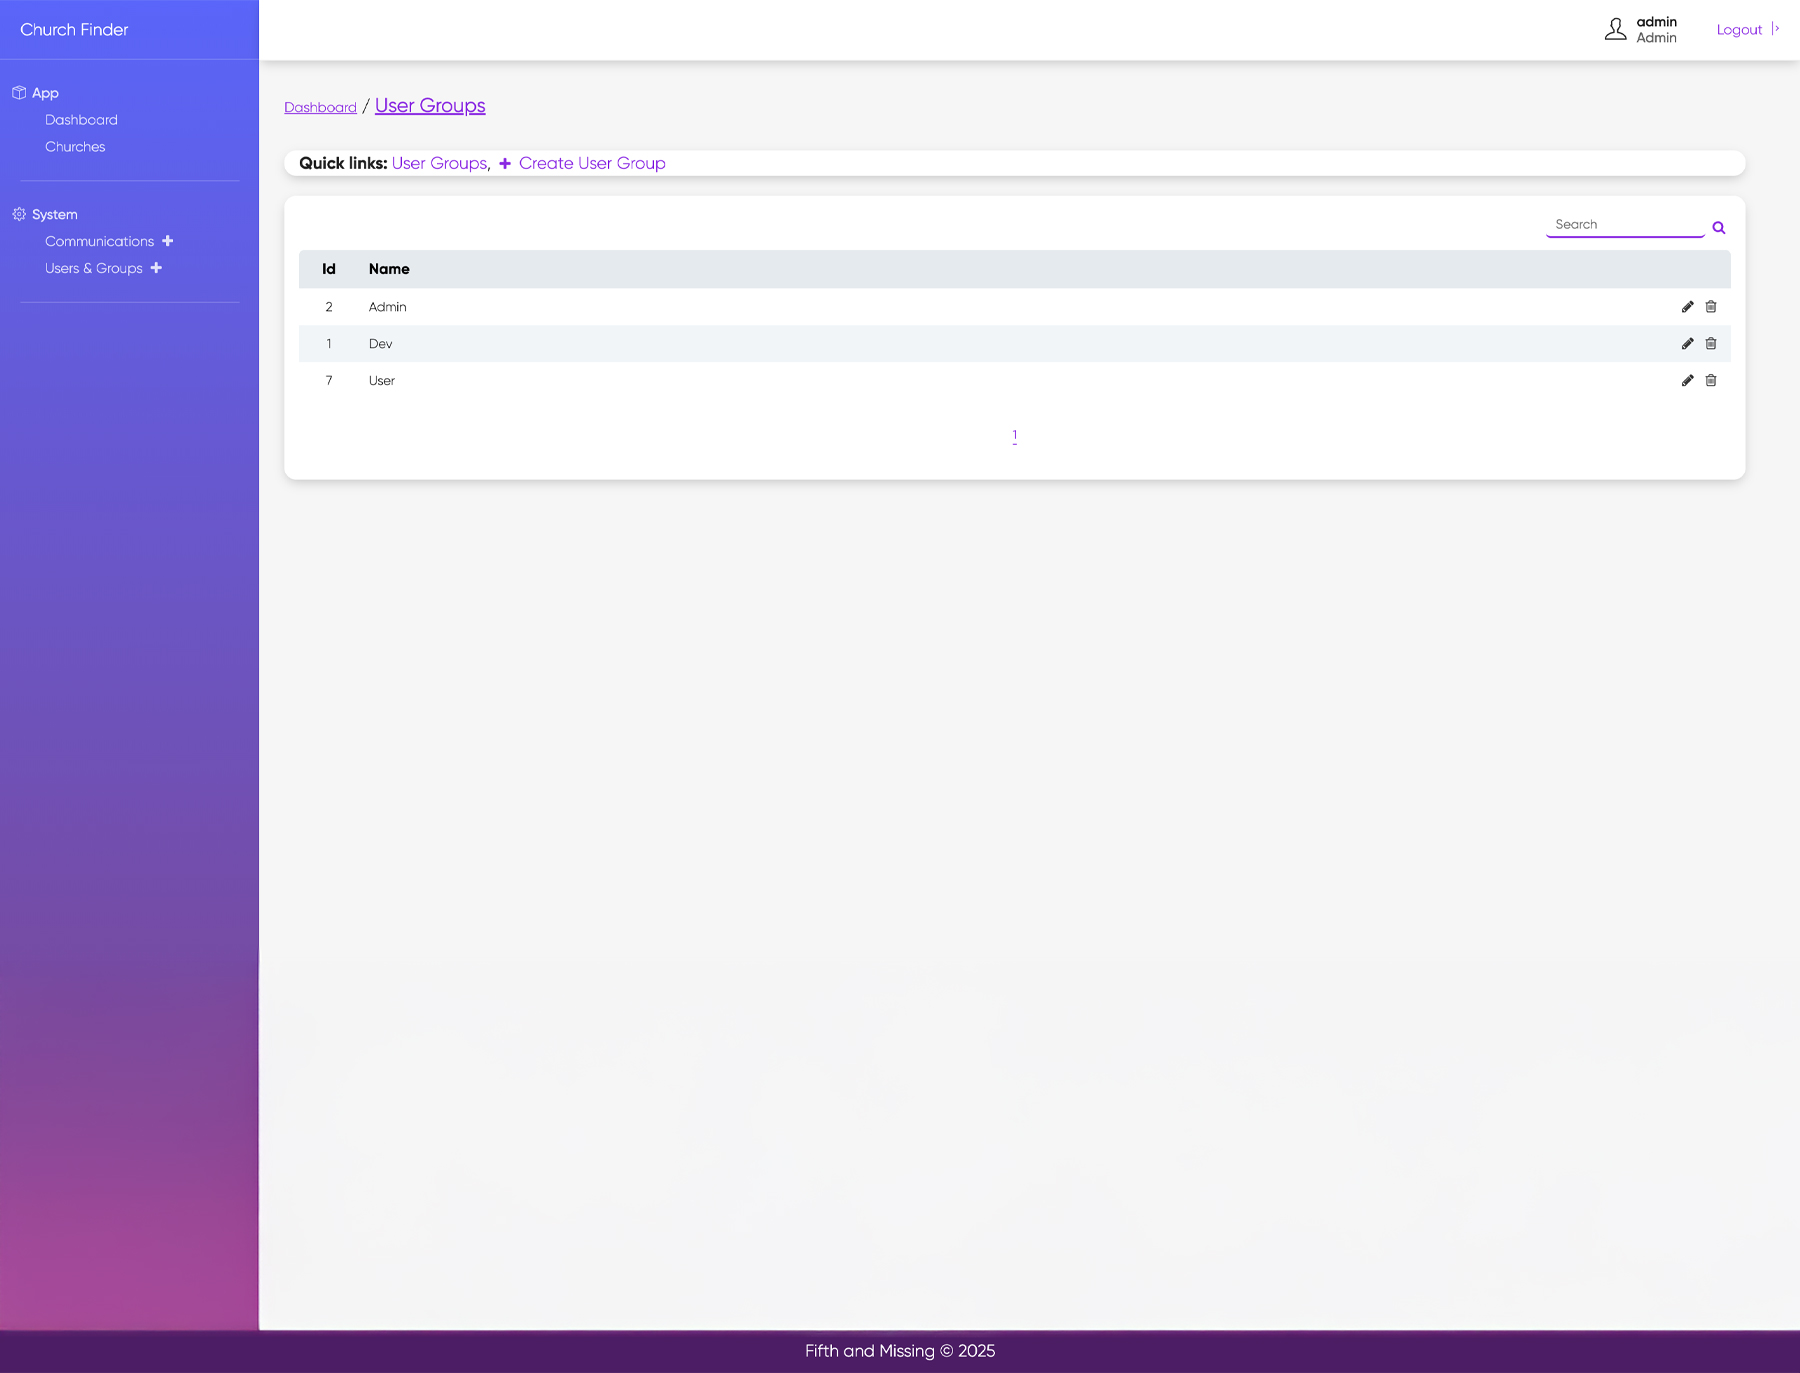Edit the Admin user group
Image resolution: width=1800 pixels, height=1373 pixels.
pyautogui.click(x=1687, y=307)
